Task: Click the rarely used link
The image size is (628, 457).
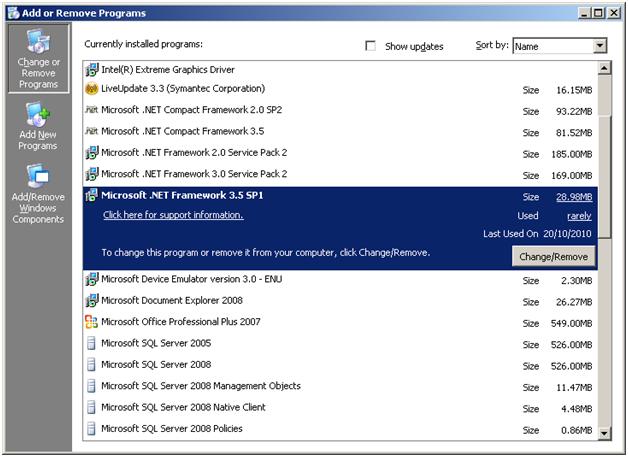Action: [579, 216]
